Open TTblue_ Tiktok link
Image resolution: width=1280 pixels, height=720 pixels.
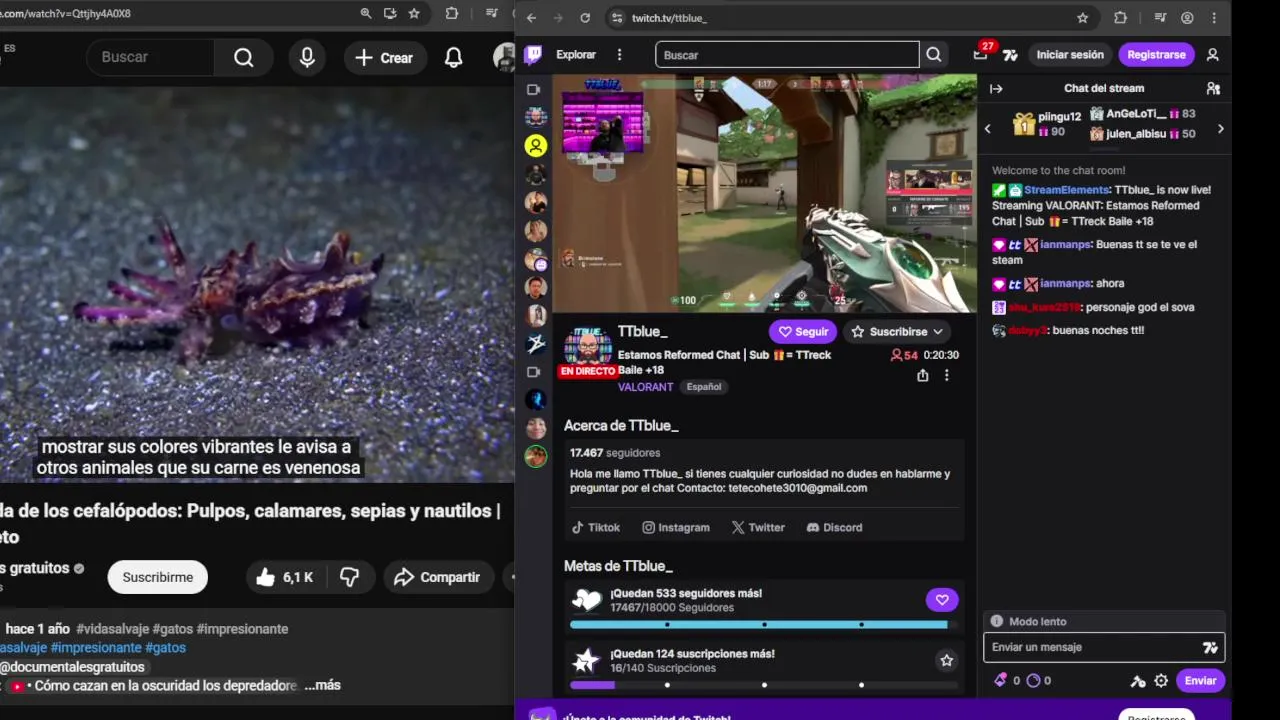(x=596, y=527)
